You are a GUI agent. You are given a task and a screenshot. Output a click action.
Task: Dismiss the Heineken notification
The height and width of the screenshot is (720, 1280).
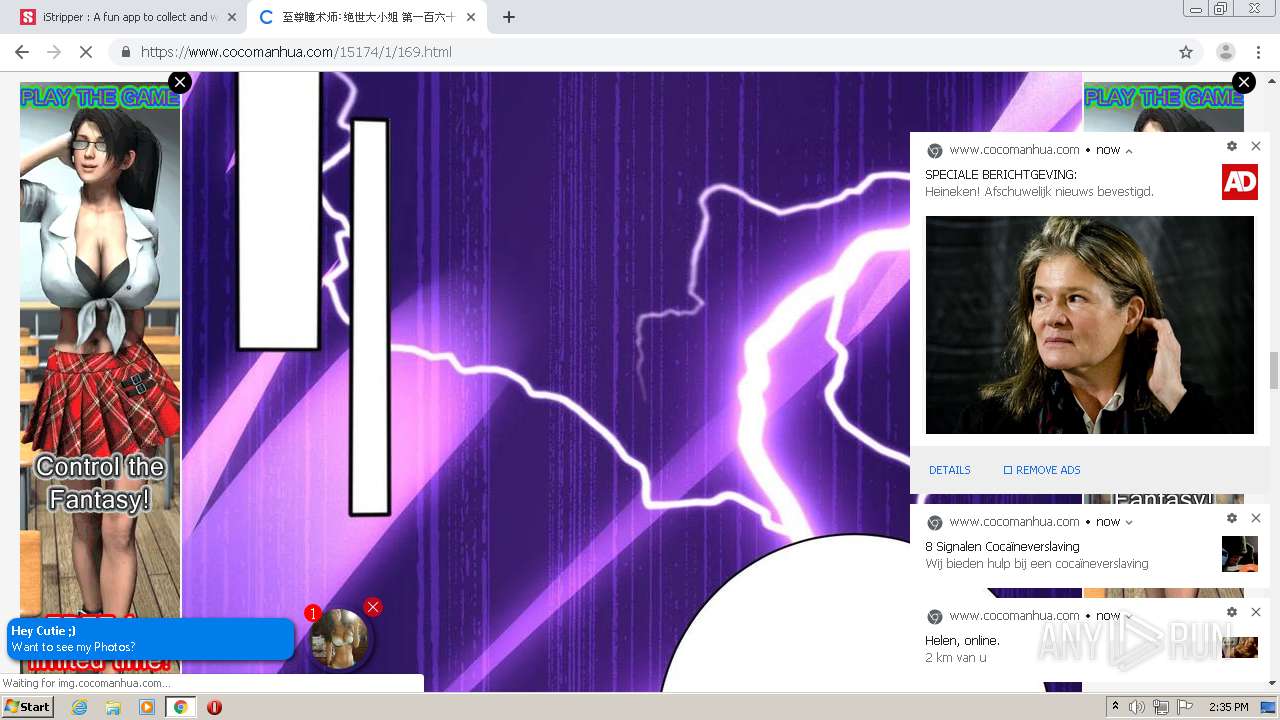(1256, 146)
